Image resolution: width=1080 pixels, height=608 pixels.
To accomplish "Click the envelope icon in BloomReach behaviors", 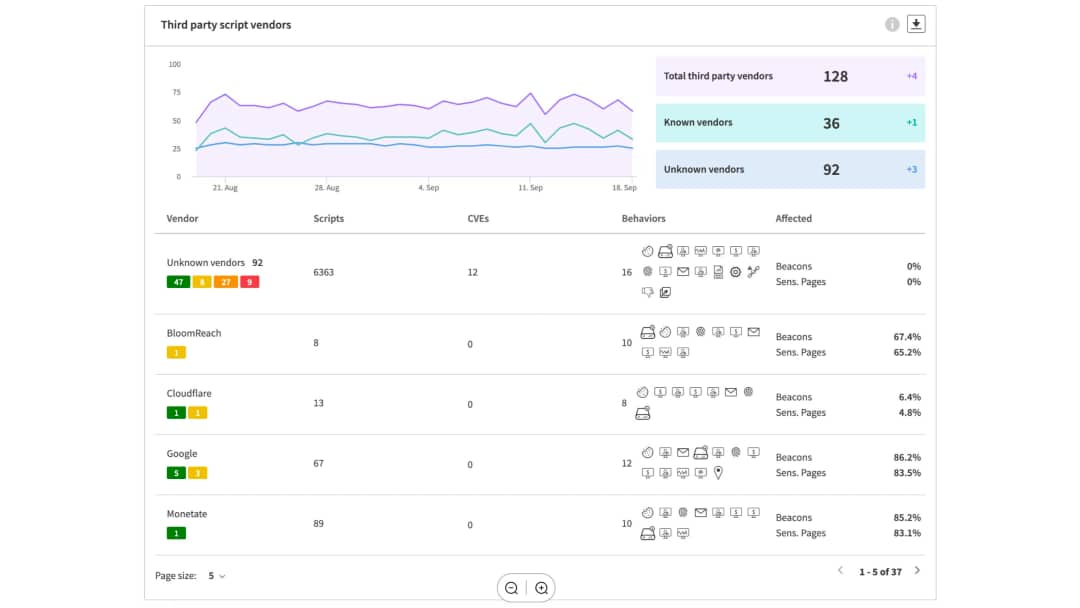I will point(754,332).
